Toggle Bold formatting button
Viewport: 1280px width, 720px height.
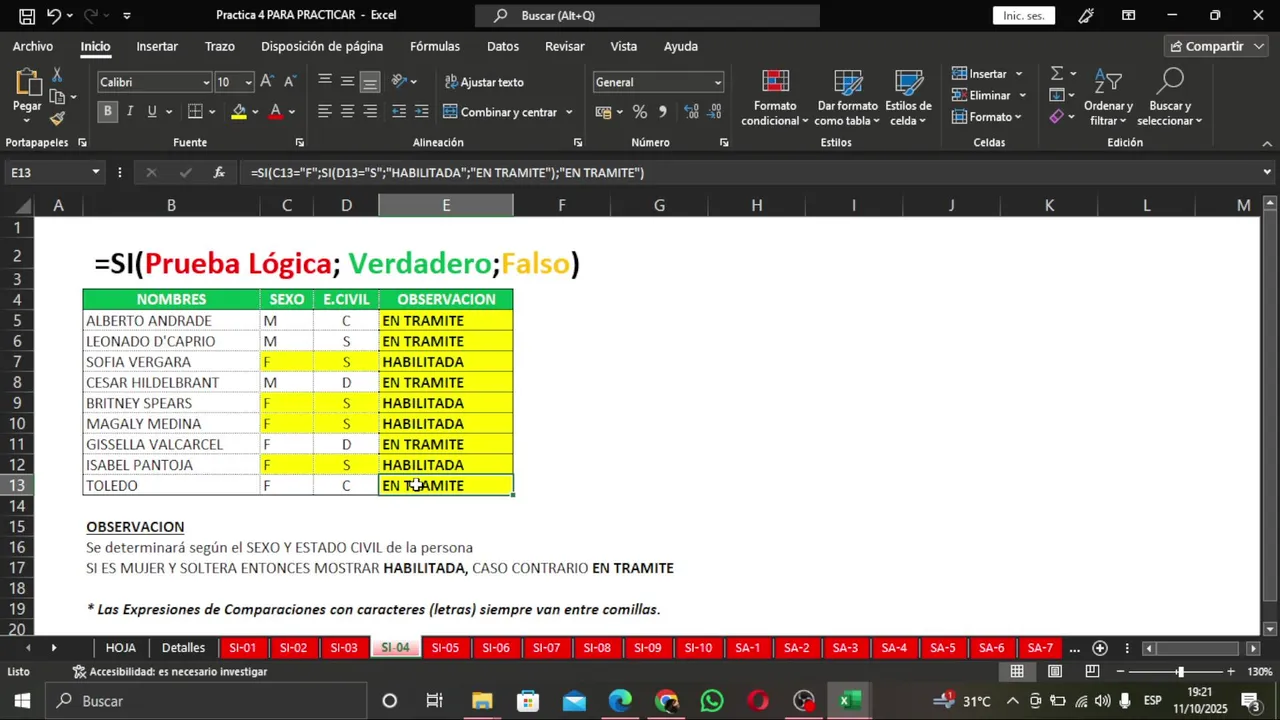click(107, 112)
